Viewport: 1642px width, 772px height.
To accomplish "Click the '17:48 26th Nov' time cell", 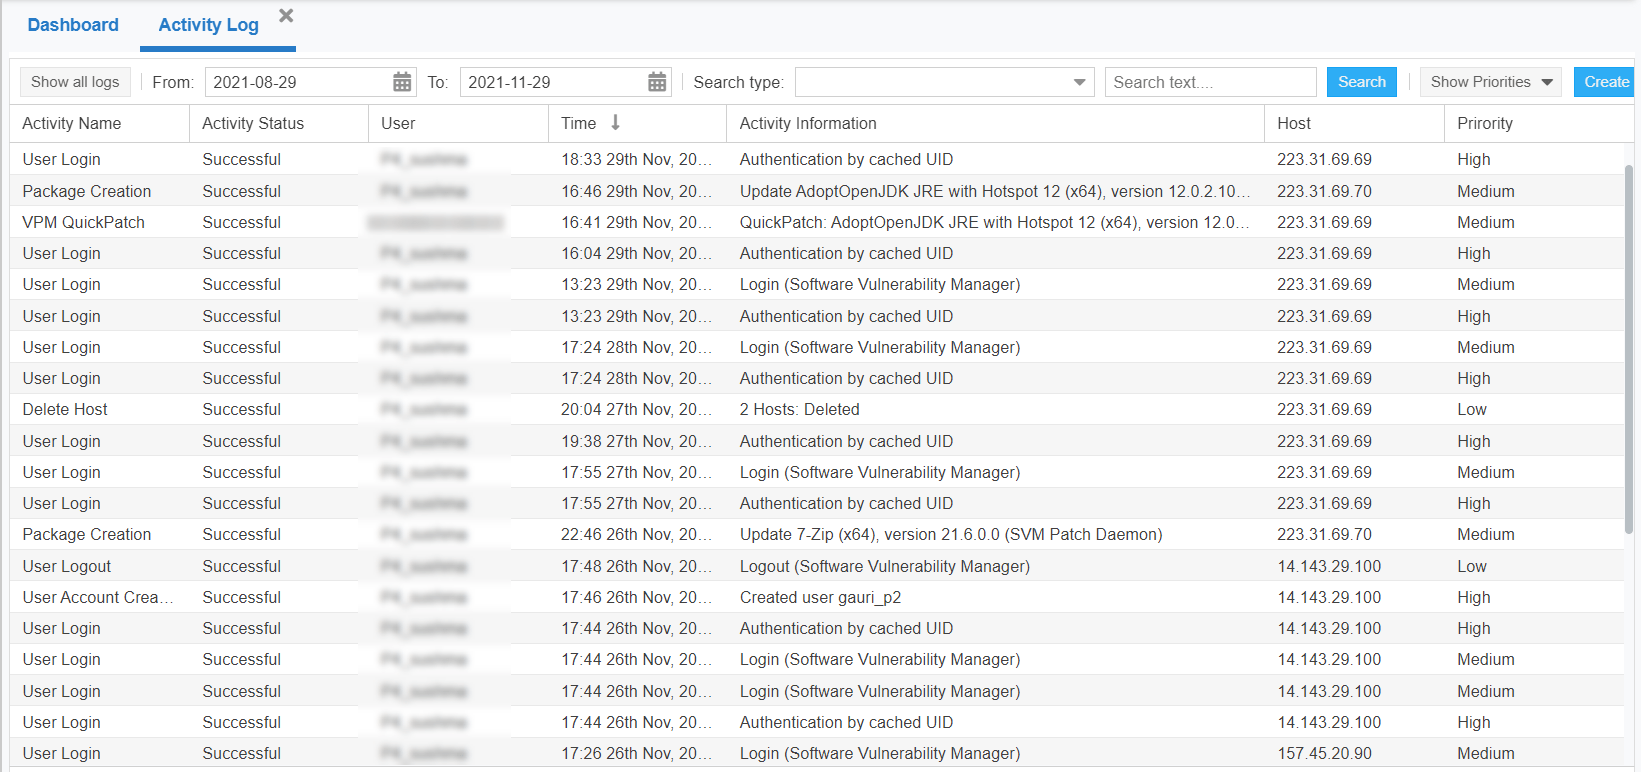I will pyautogui.click(x=637, y=566).
